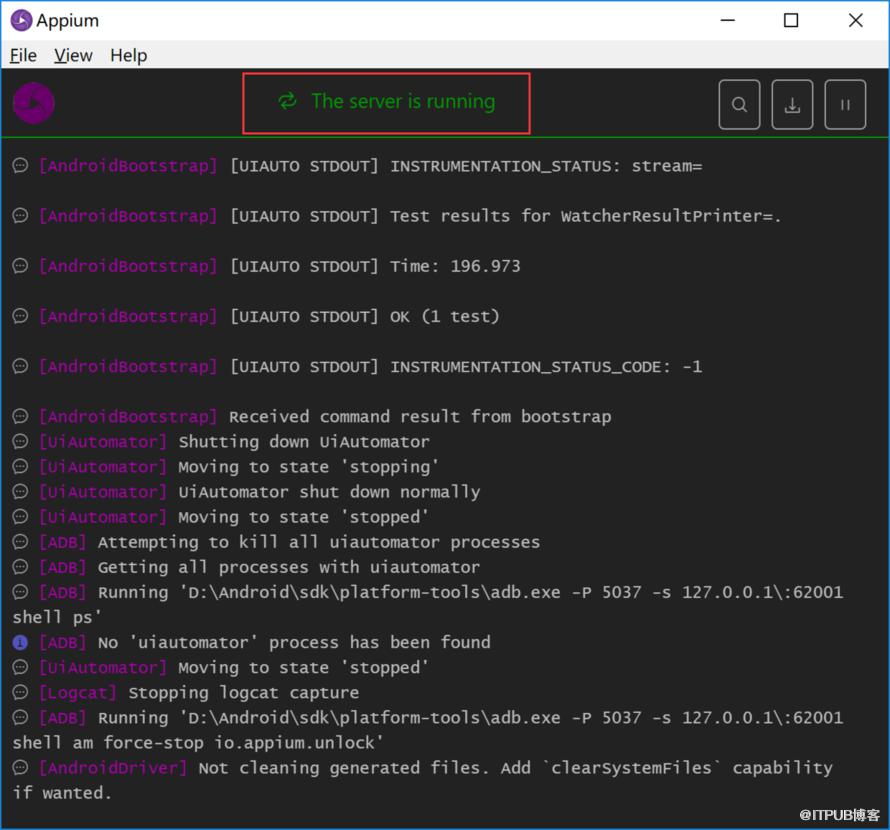Select the 'shell am force-stop io.appium.unlock' text
890x830 pixels.
tap(198, 743)
